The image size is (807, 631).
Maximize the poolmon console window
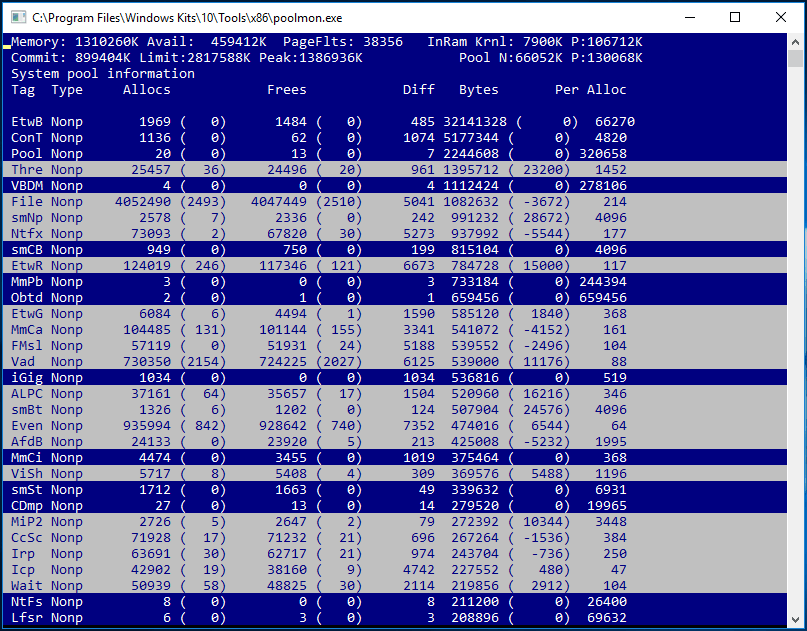pyautogui.click(x=735, y=17)
